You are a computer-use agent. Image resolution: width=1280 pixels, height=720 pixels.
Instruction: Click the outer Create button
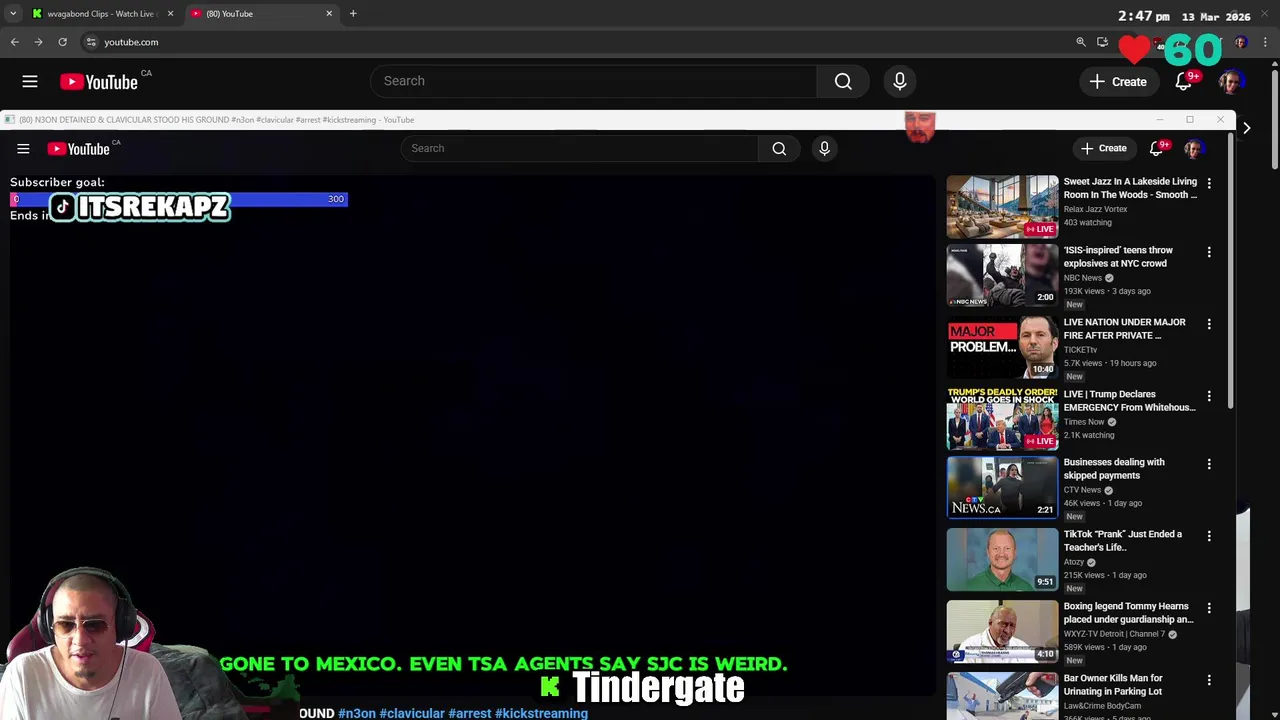pyautogui.click(x=1118, y=82)
